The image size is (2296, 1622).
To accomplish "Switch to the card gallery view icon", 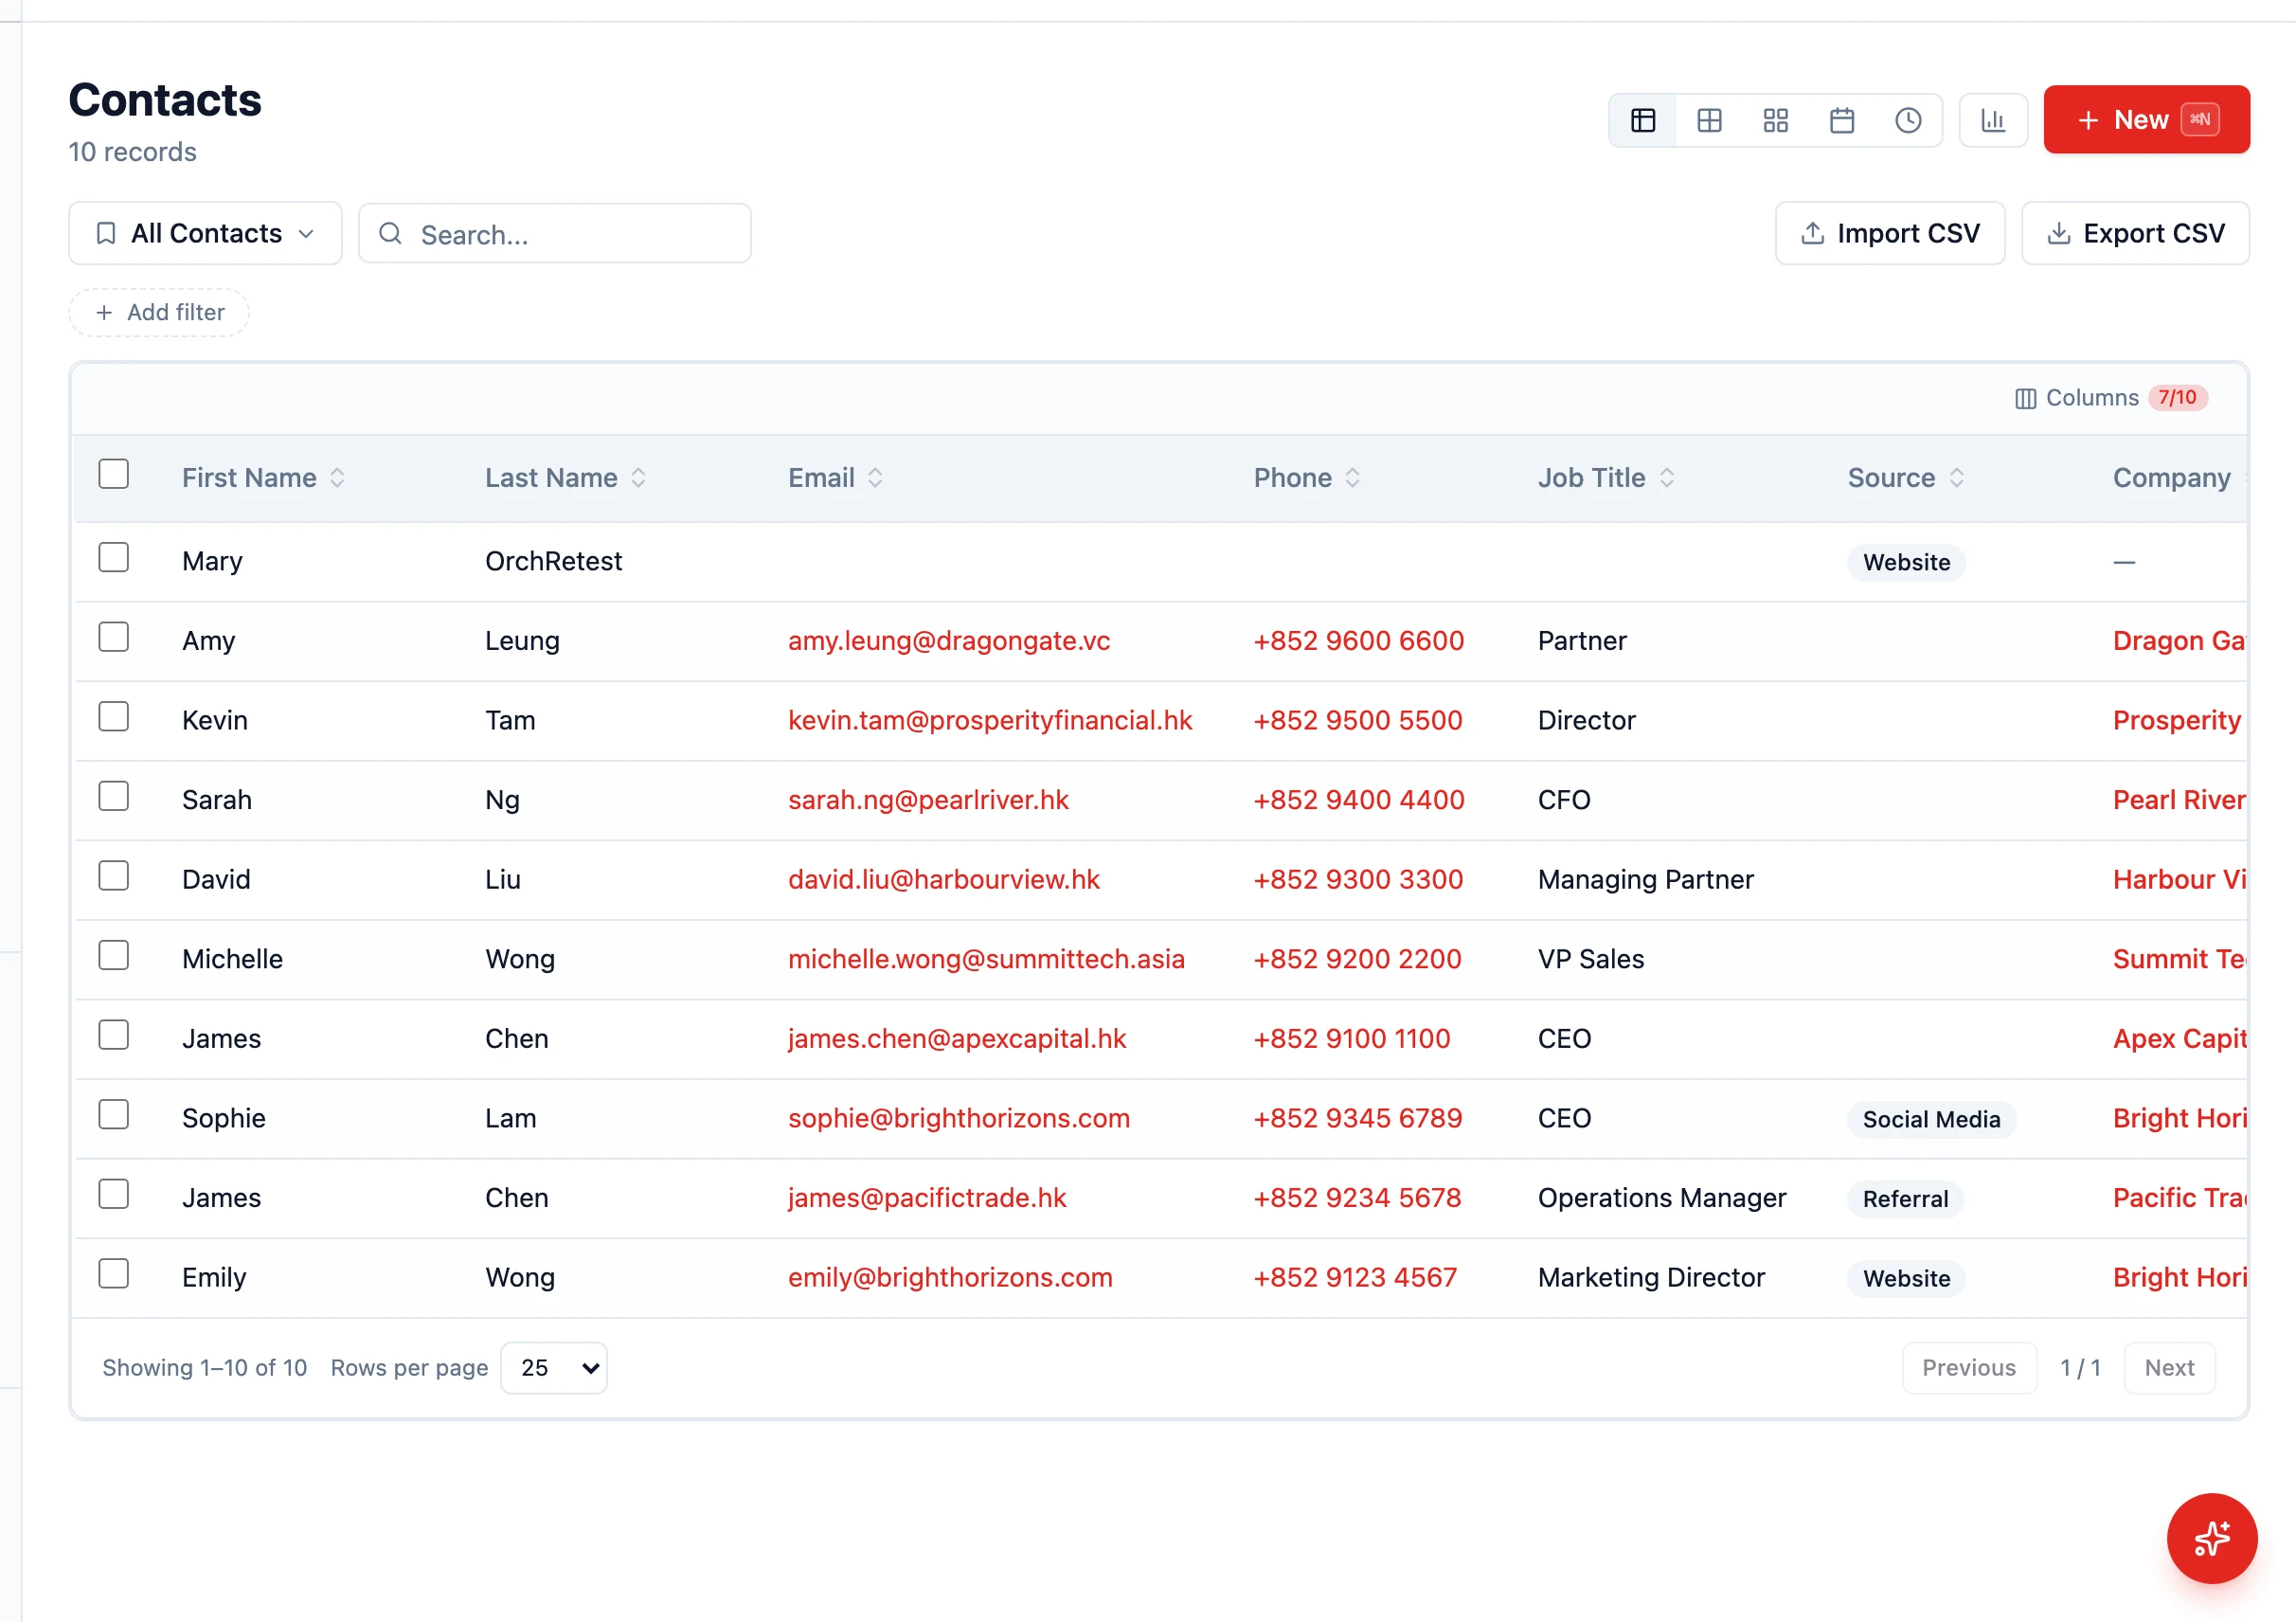I will coord(1775,120).
